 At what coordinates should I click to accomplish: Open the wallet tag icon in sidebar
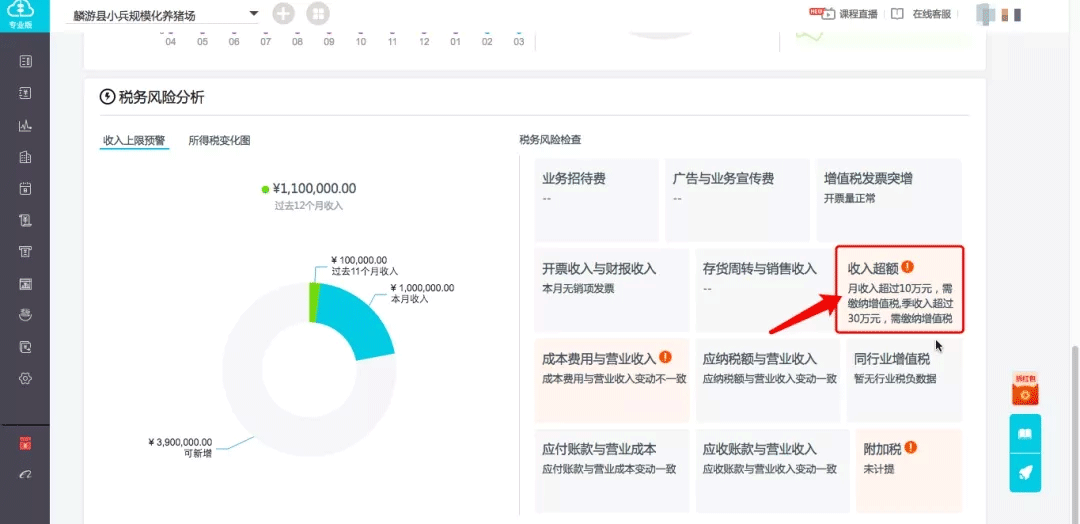(x=25, y=347)
